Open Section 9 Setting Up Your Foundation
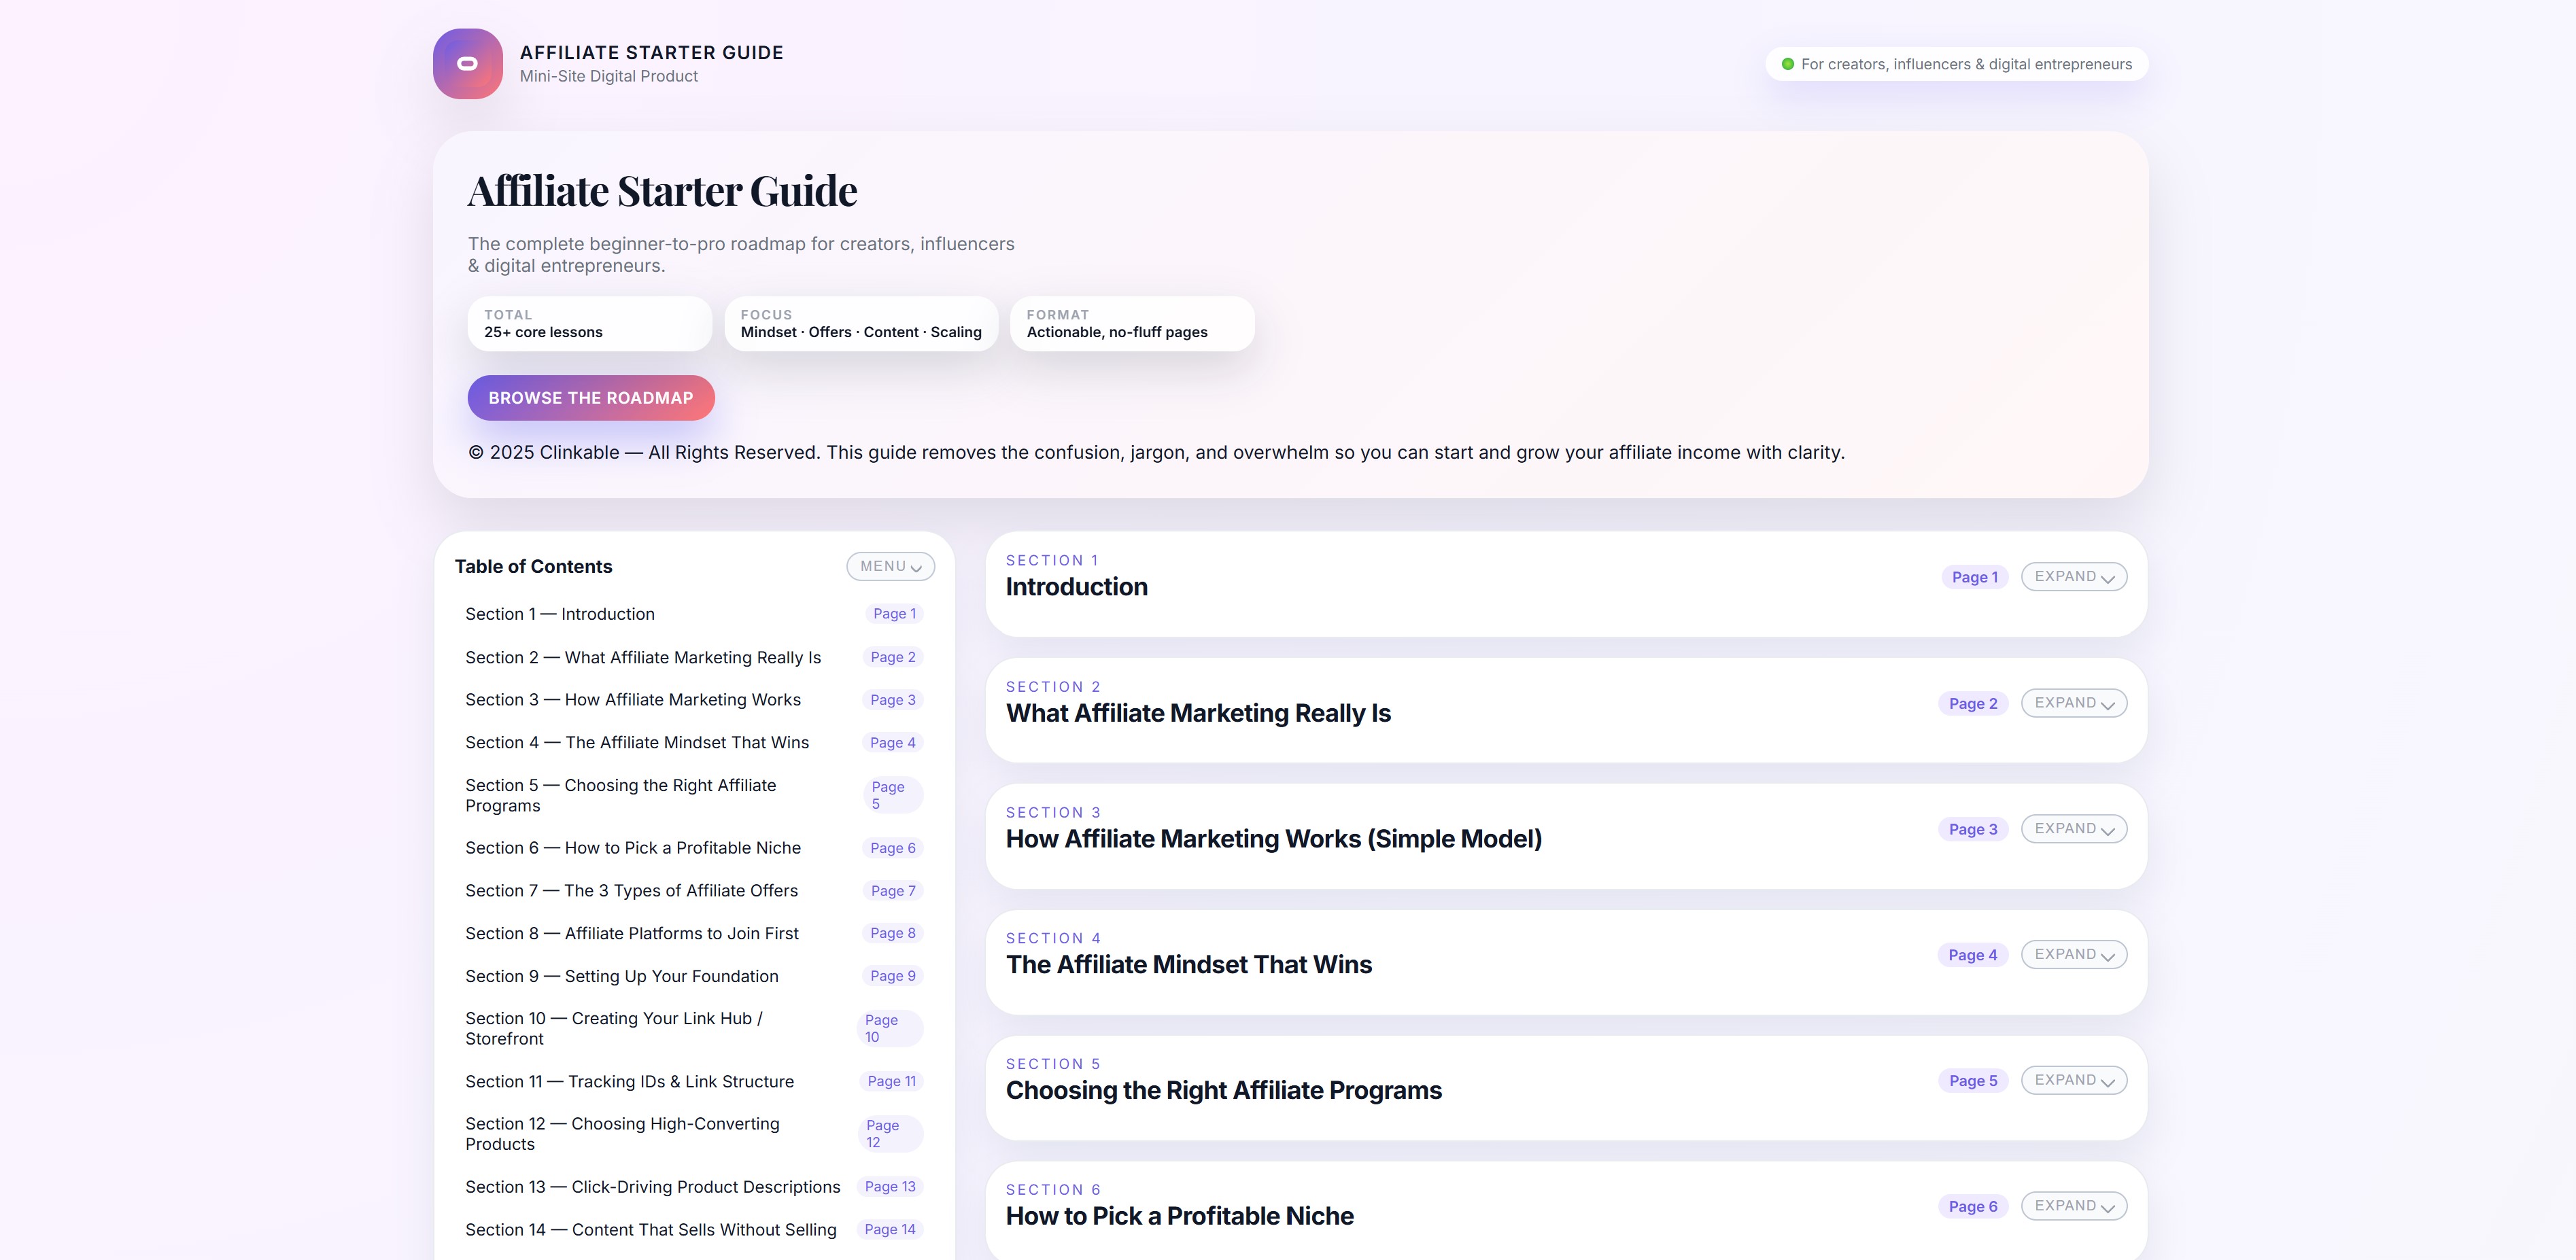This screenshot has height=1260, width=2576. tap(622, 975)
